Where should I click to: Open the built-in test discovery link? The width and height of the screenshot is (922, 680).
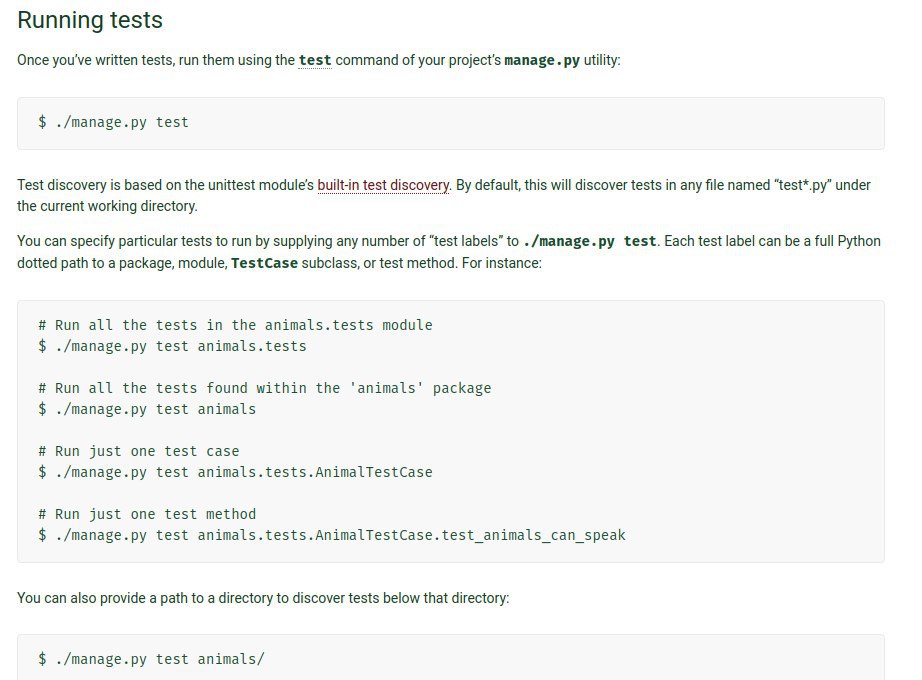[x=383, y=185]
